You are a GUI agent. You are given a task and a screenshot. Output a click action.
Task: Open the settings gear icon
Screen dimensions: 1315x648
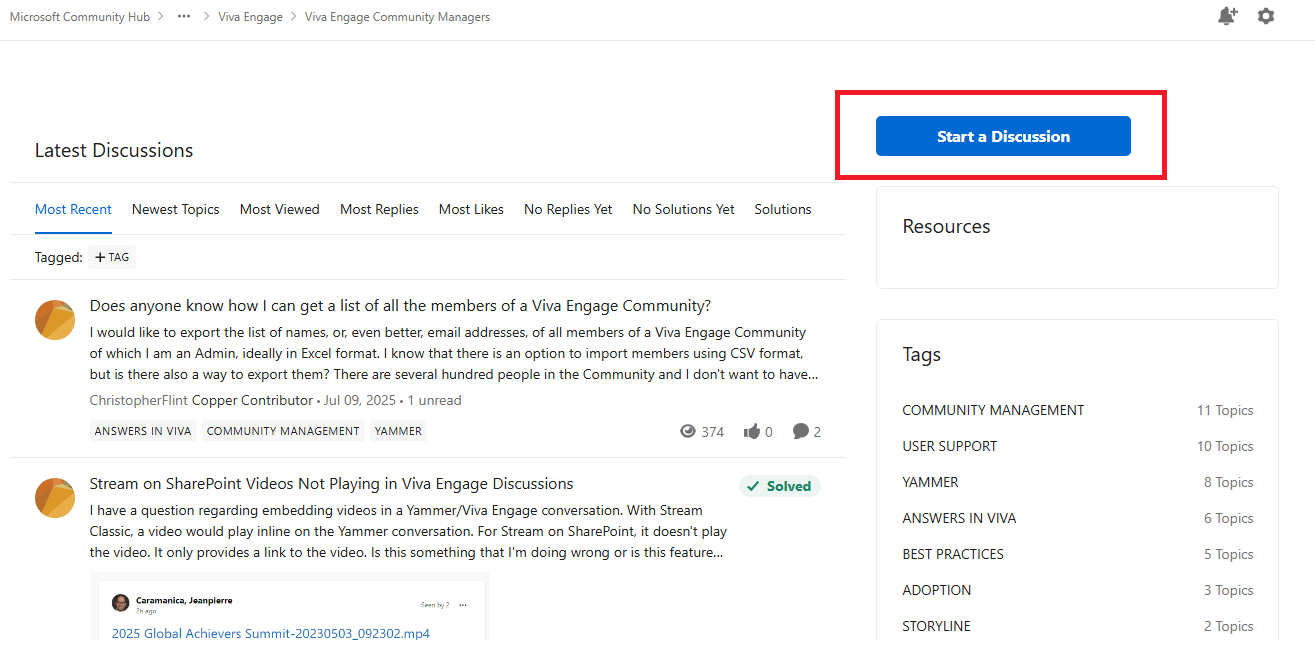pos(1266,16)
